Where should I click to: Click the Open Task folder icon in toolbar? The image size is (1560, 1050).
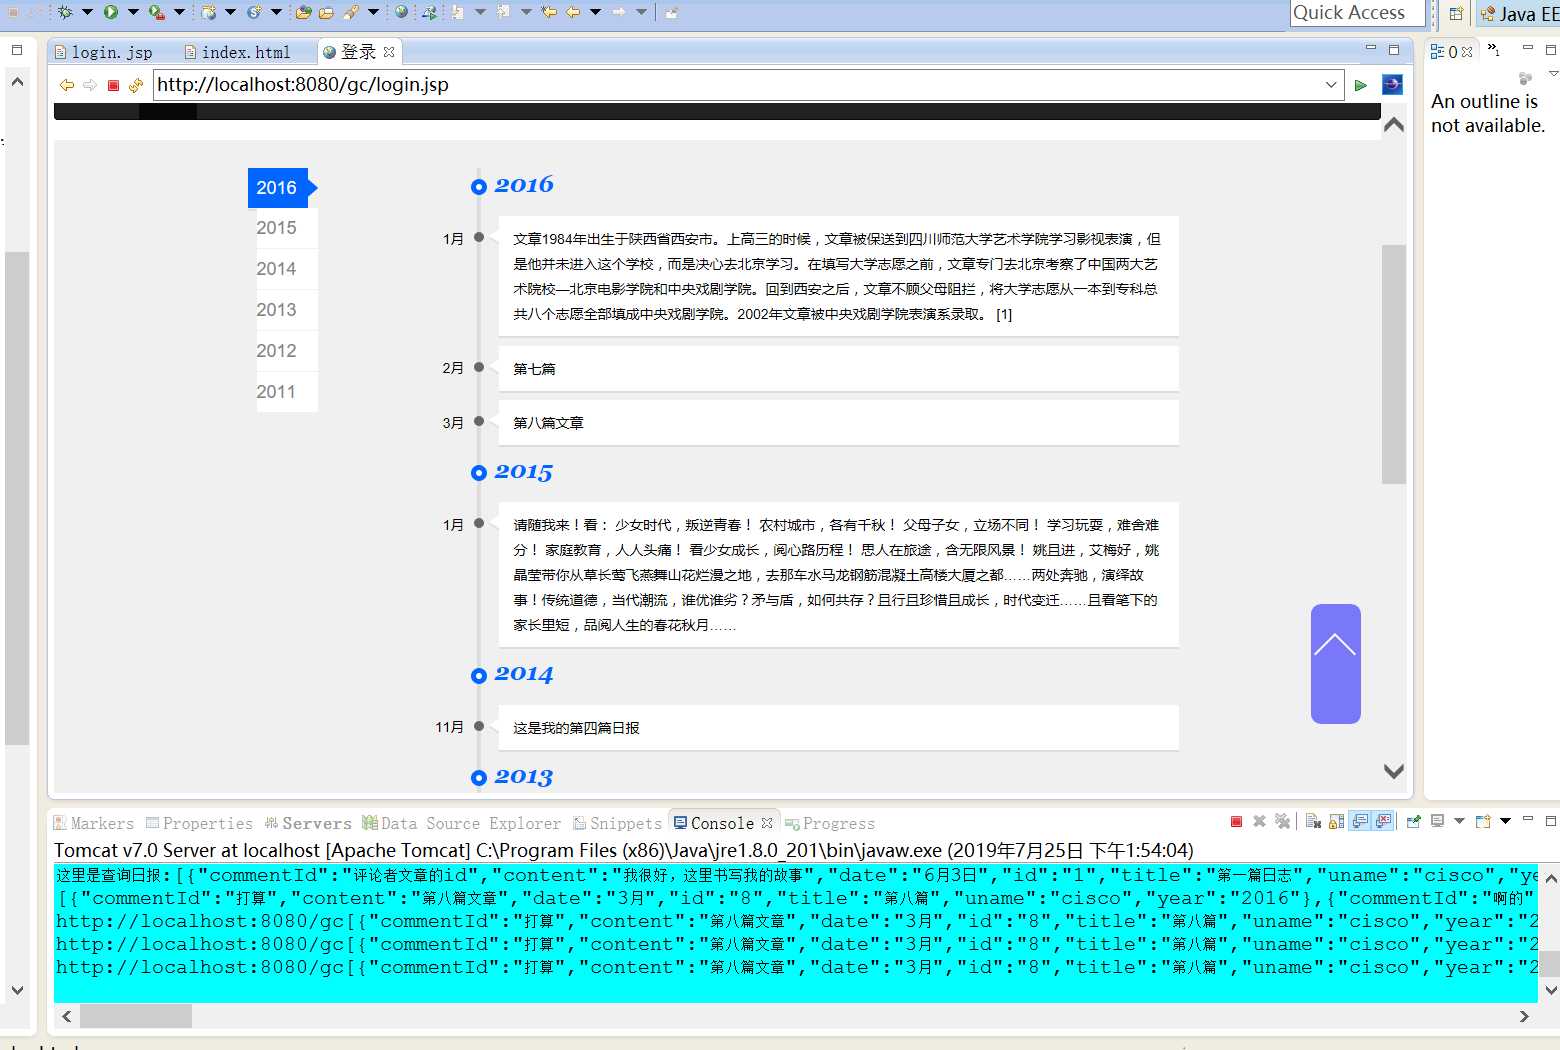(x=326, y=12)
